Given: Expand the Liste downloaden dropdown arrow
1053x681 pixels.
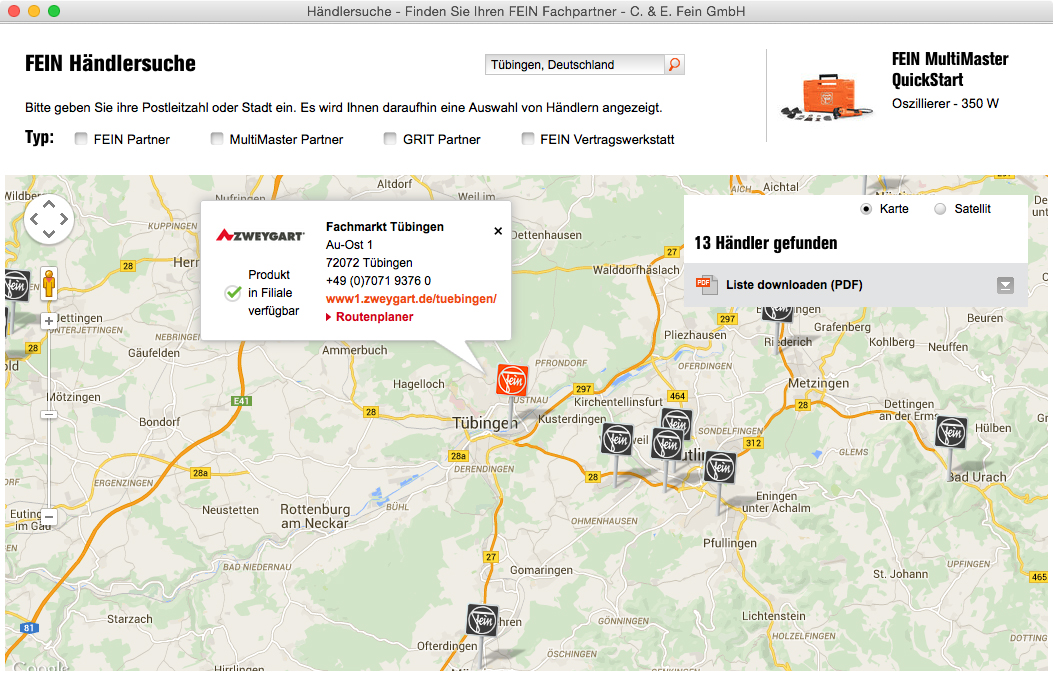Looking at the screenshot, I should point(1005,285).
